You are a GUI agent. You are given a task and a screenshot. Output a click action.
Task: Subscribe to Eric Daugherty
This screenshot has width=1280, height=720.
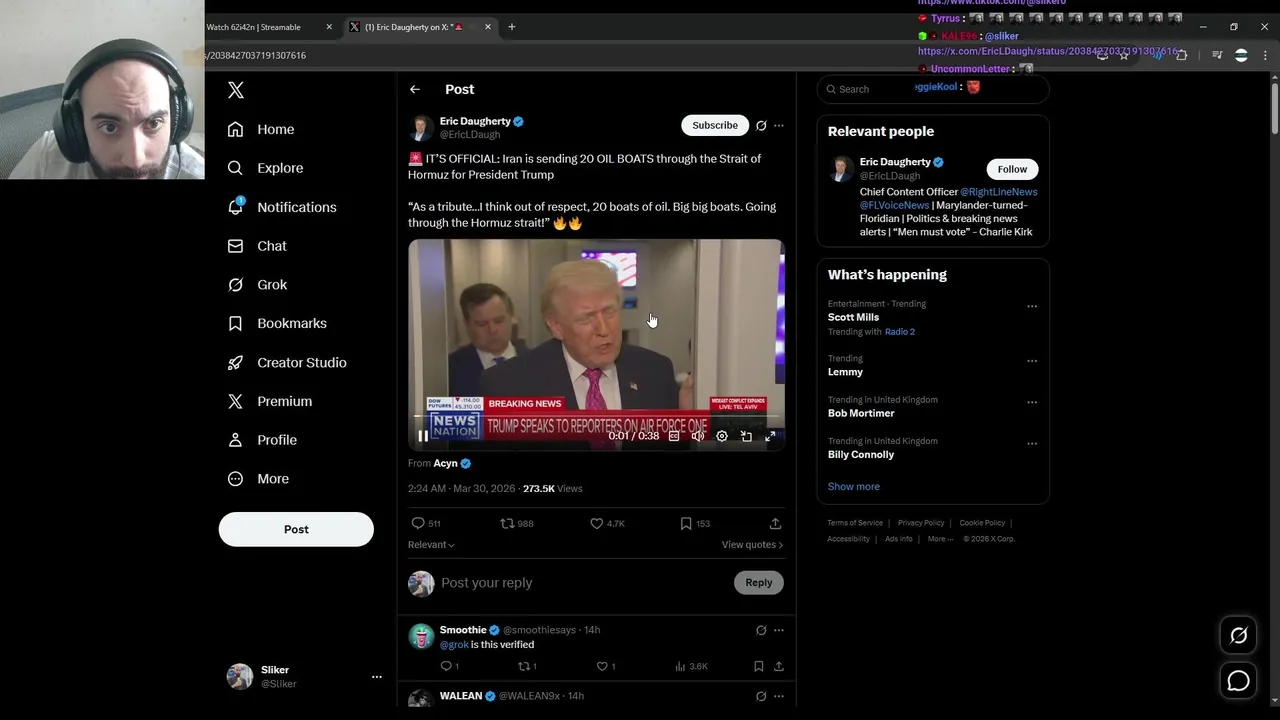tap(715, 125)
